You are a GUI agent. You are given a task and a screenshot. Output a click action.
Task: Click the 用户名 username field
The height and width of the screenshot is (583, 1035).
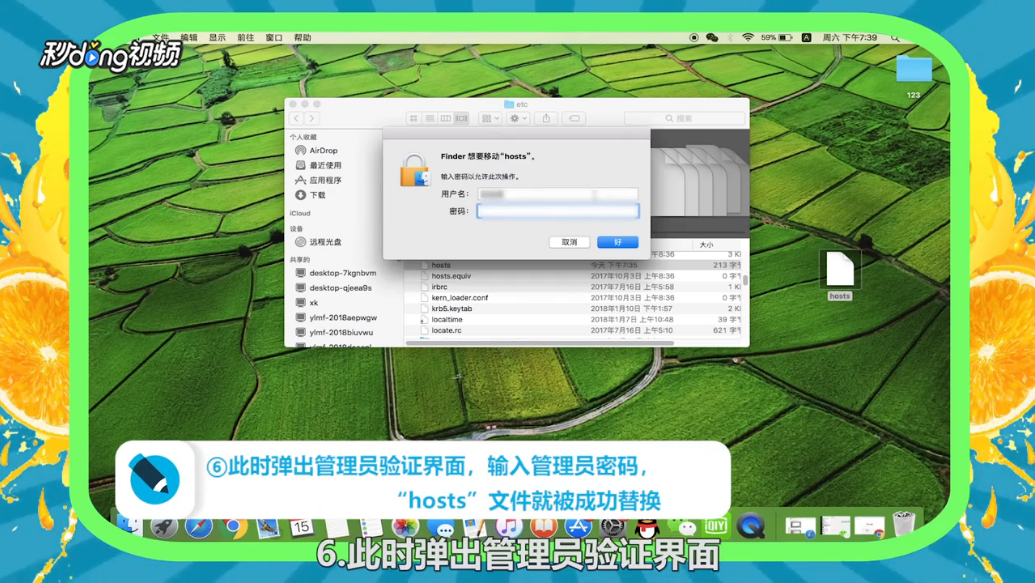tap(558, 194)
